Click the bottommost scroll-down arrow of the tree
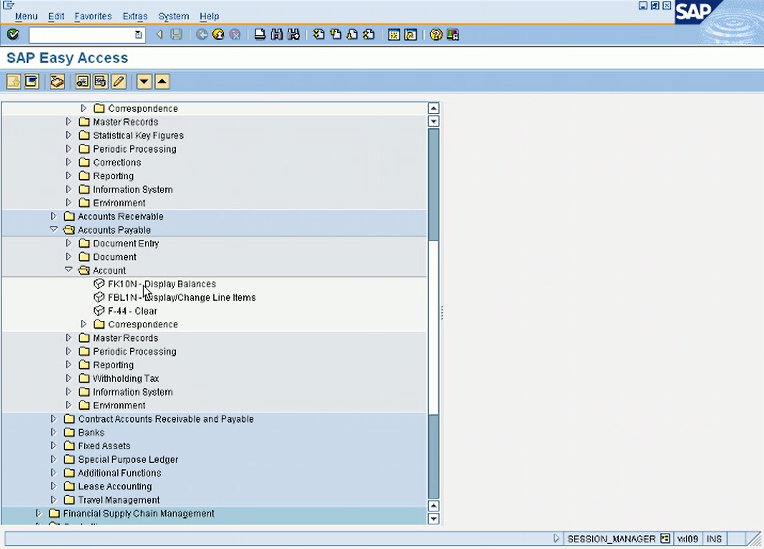The height and width of the screenshot is (549, 764). 433,519
